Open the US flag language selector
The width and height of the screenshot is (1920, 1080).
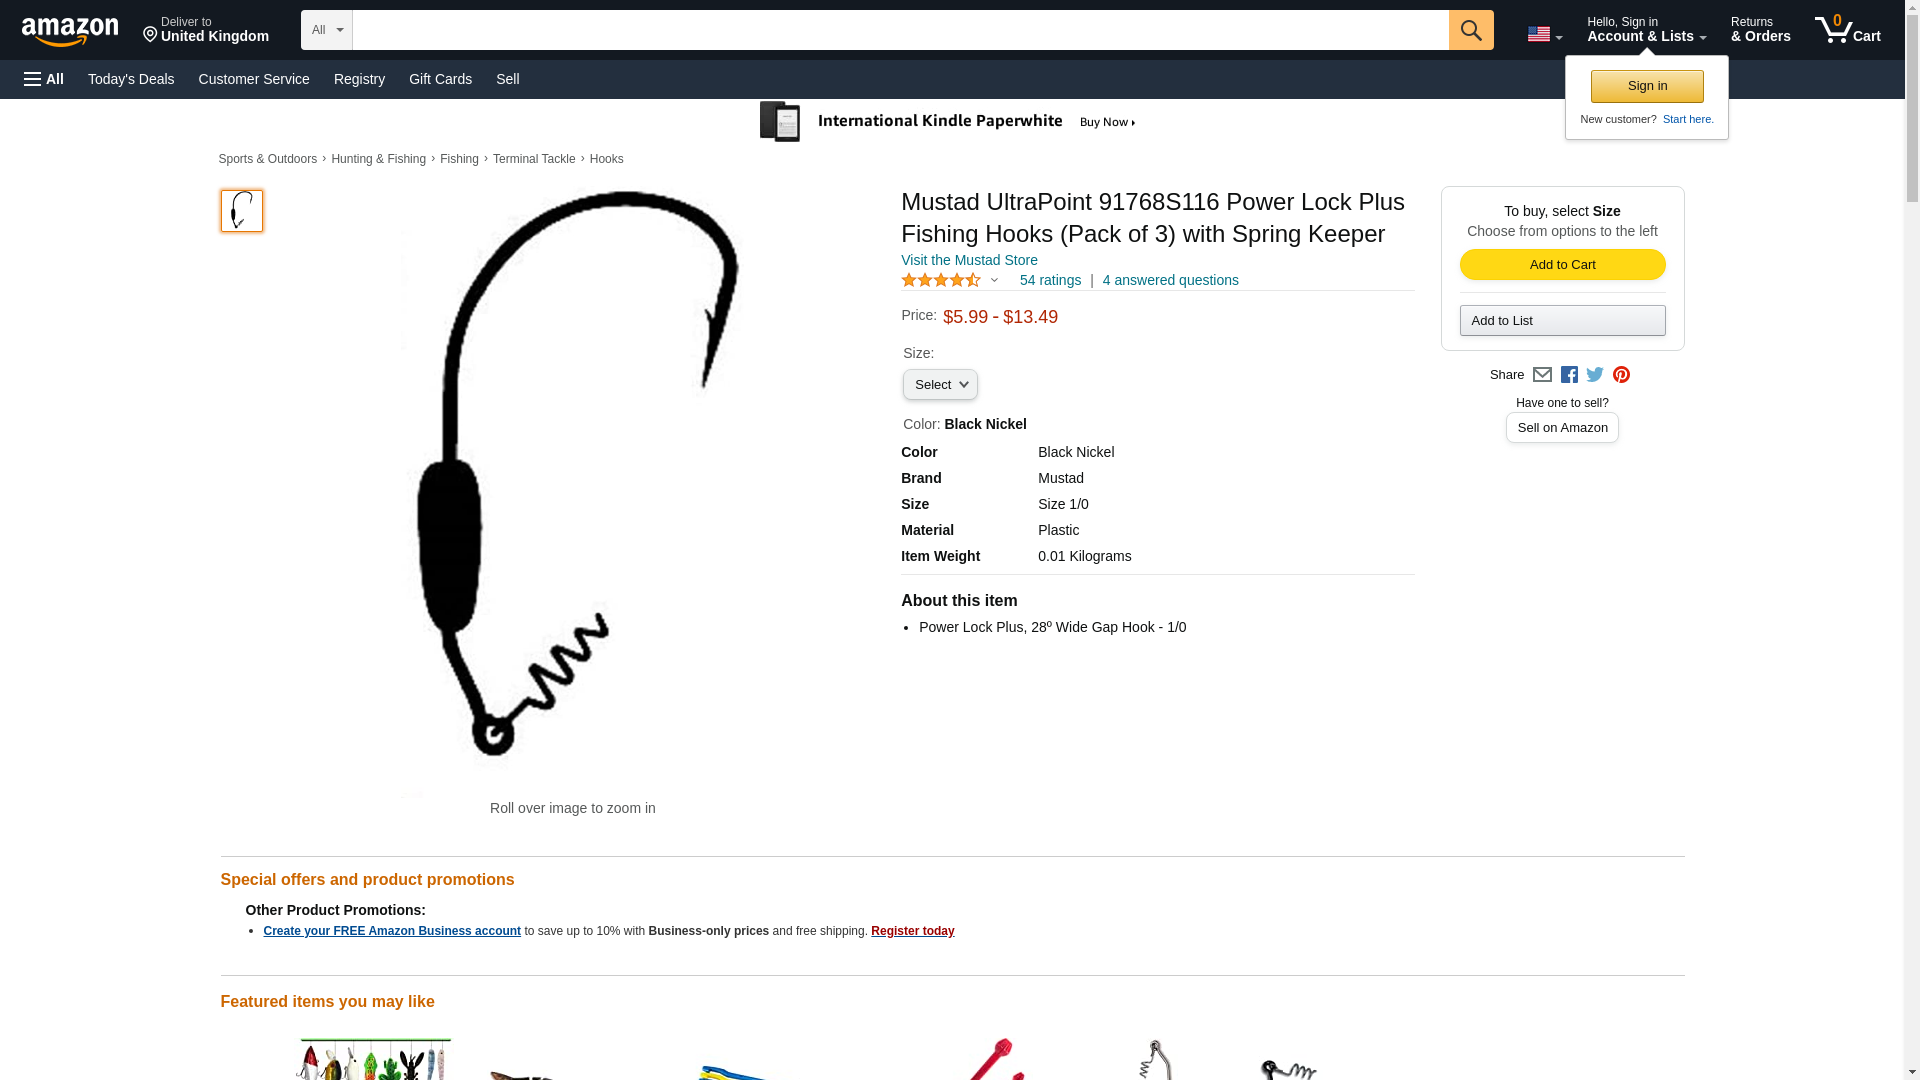pos(1544,35)
